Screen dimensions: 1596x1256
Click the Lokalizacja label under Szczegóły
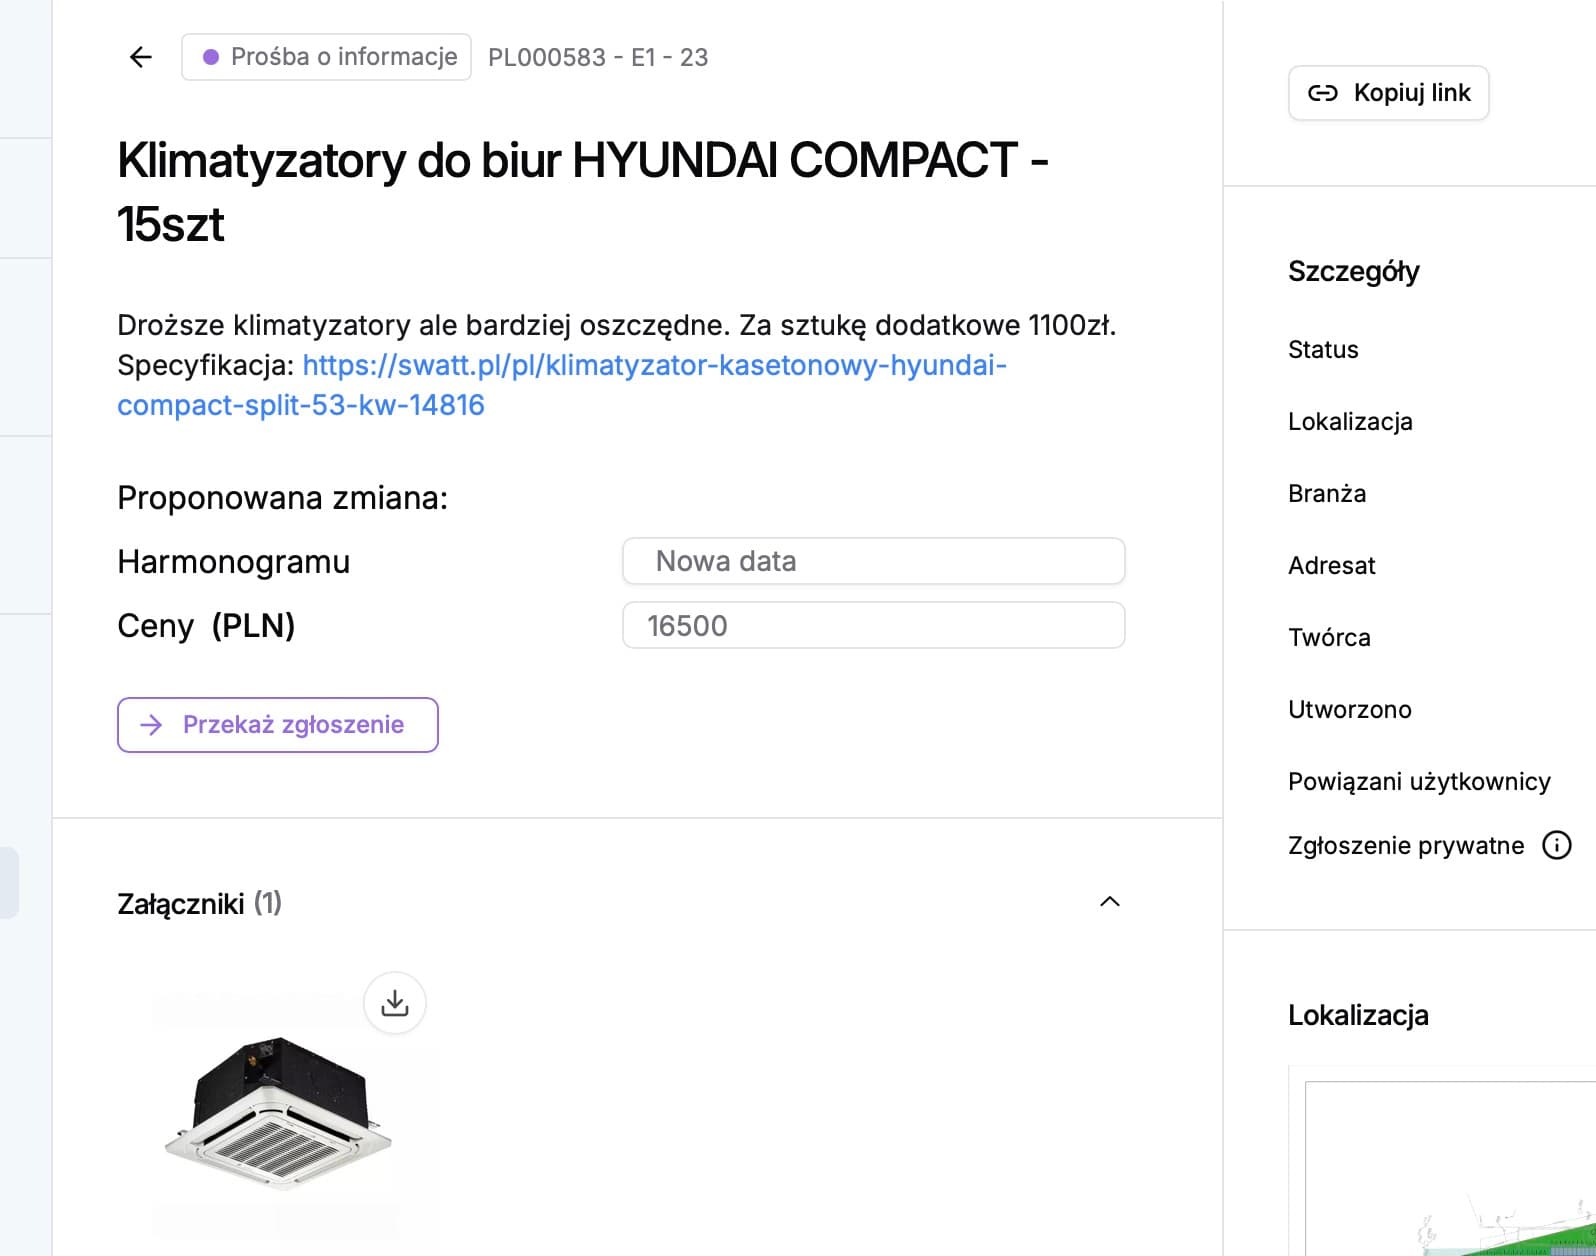[x=1350, y=422]
